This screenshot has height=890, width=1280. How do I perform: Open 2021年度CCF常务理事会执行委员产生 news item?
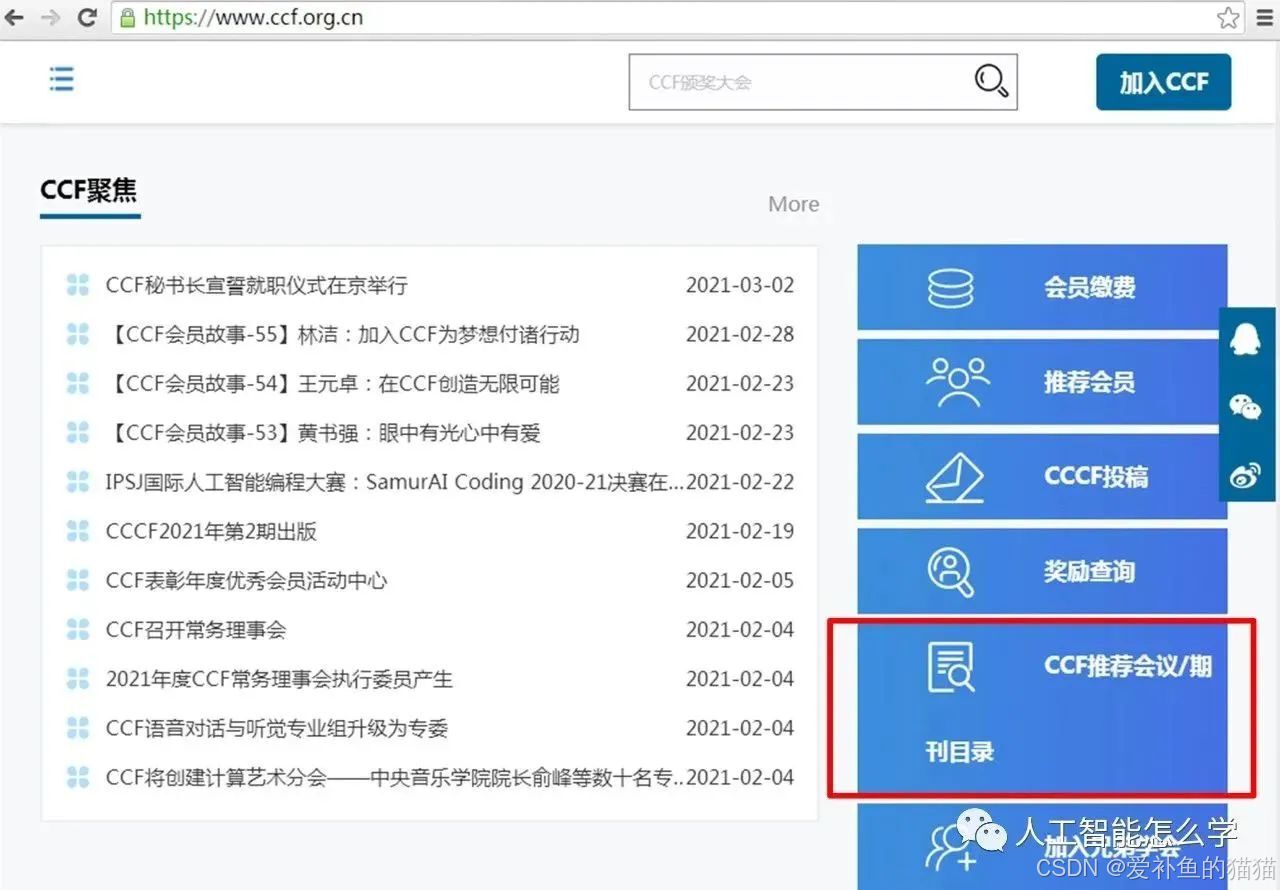pos(279,679)
